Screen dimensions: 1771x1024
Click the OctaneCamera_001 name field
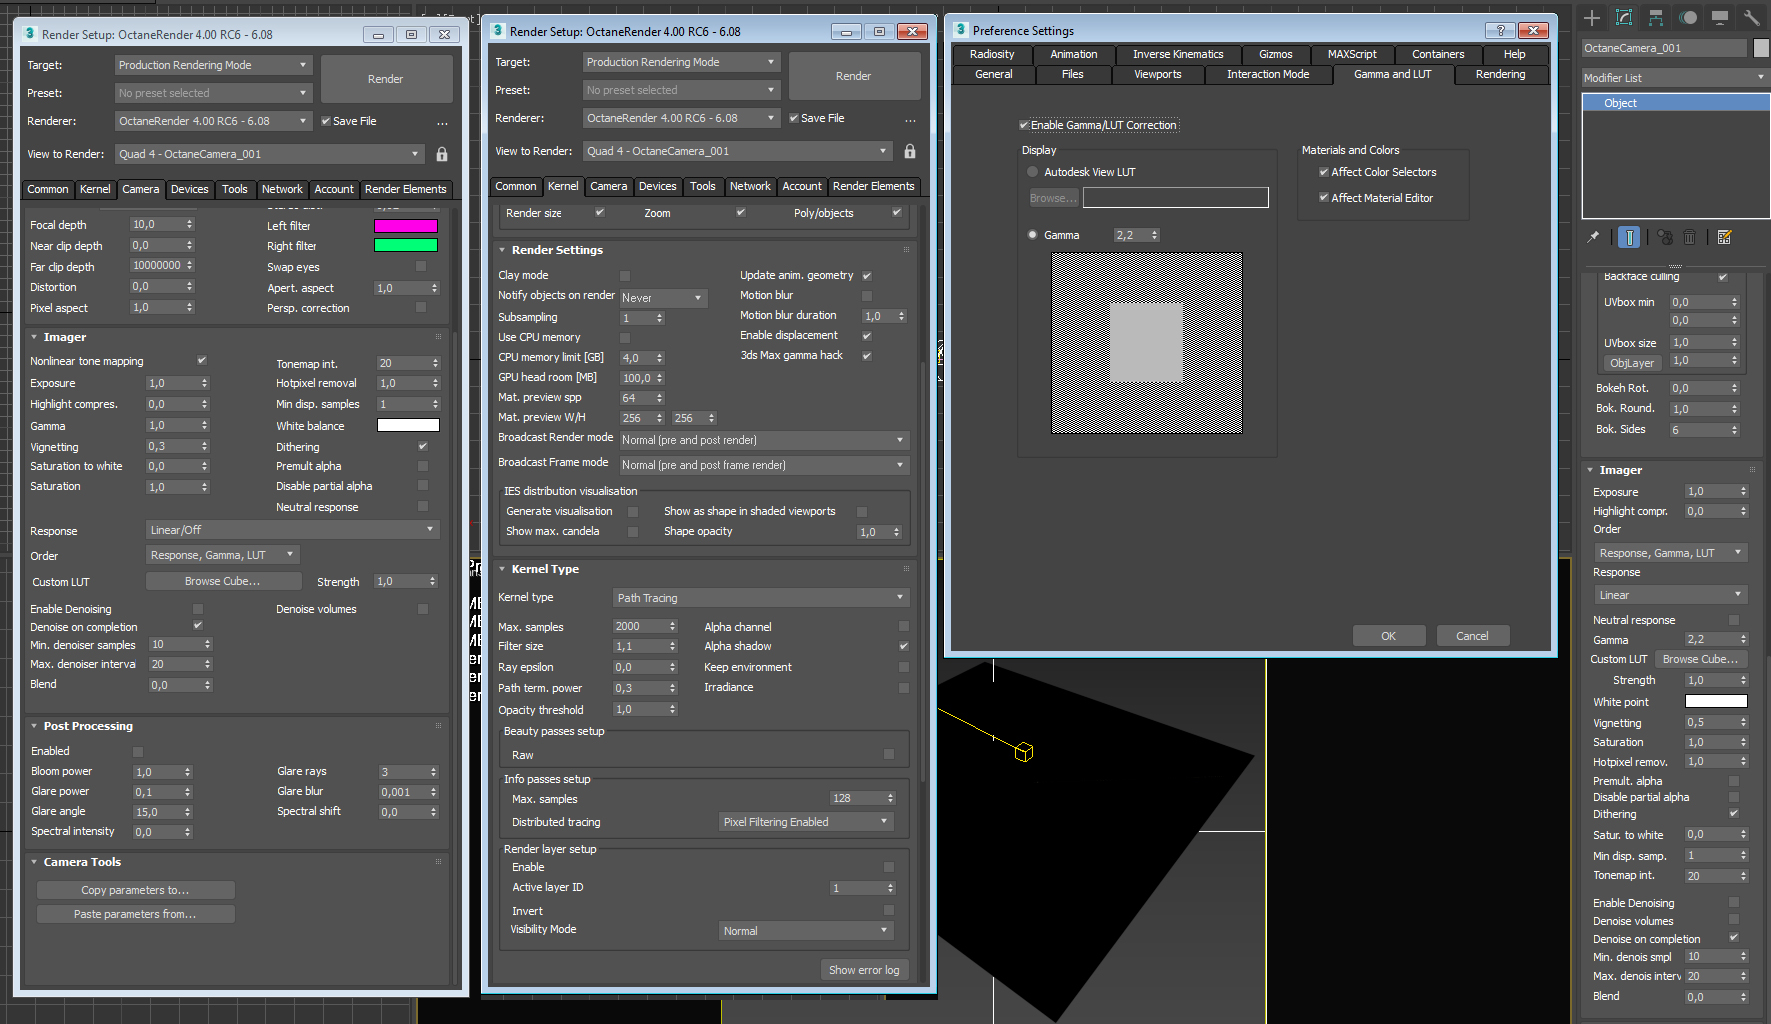(x=1664, y=48)
